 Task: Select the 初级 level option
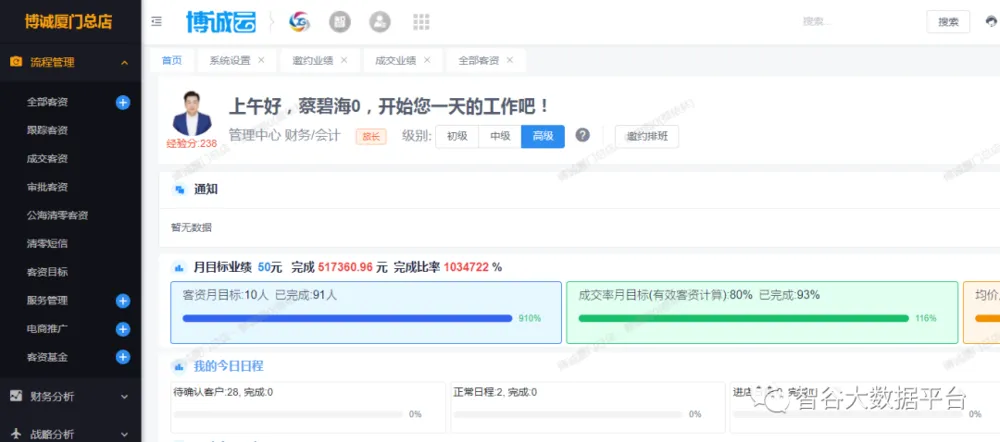[457, 136]
